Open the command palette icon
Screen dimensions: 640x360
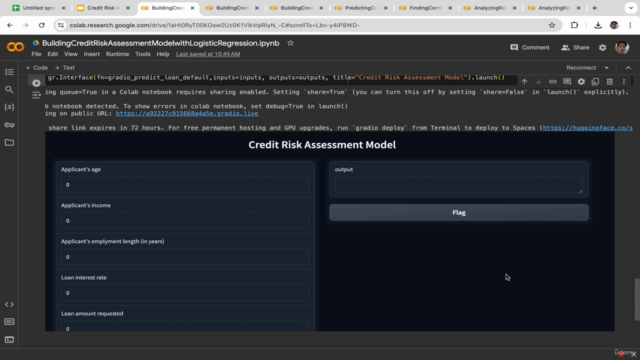pyautogui.click(x=9, y=322)
